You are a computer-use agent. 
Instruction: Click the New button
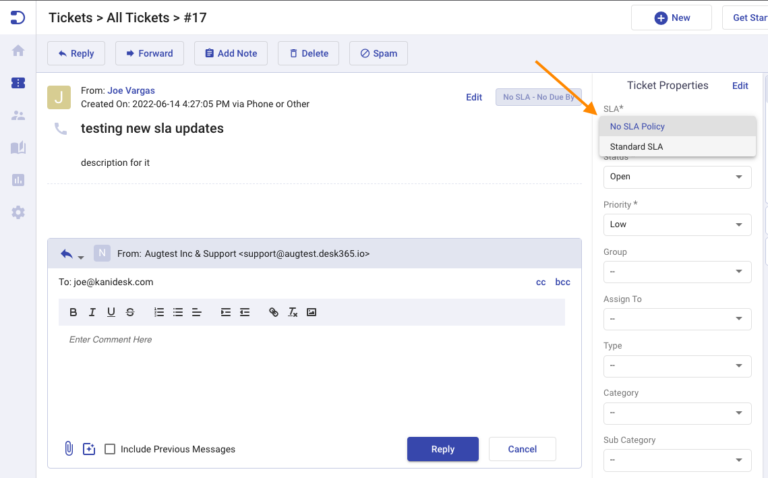pyautogui.click(x=672, y=18)
